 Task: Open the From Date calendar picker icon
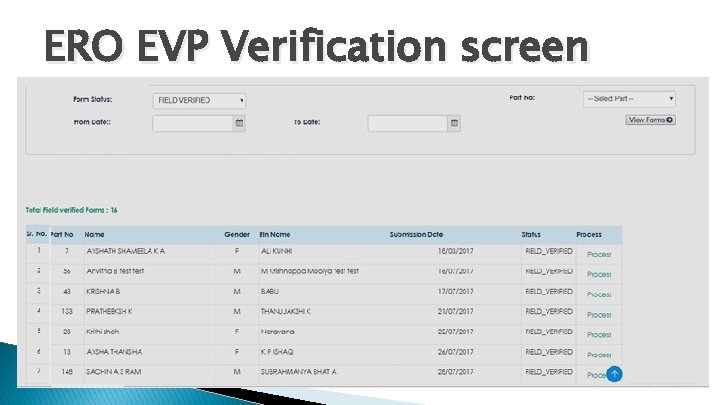[x=239, y=123]
